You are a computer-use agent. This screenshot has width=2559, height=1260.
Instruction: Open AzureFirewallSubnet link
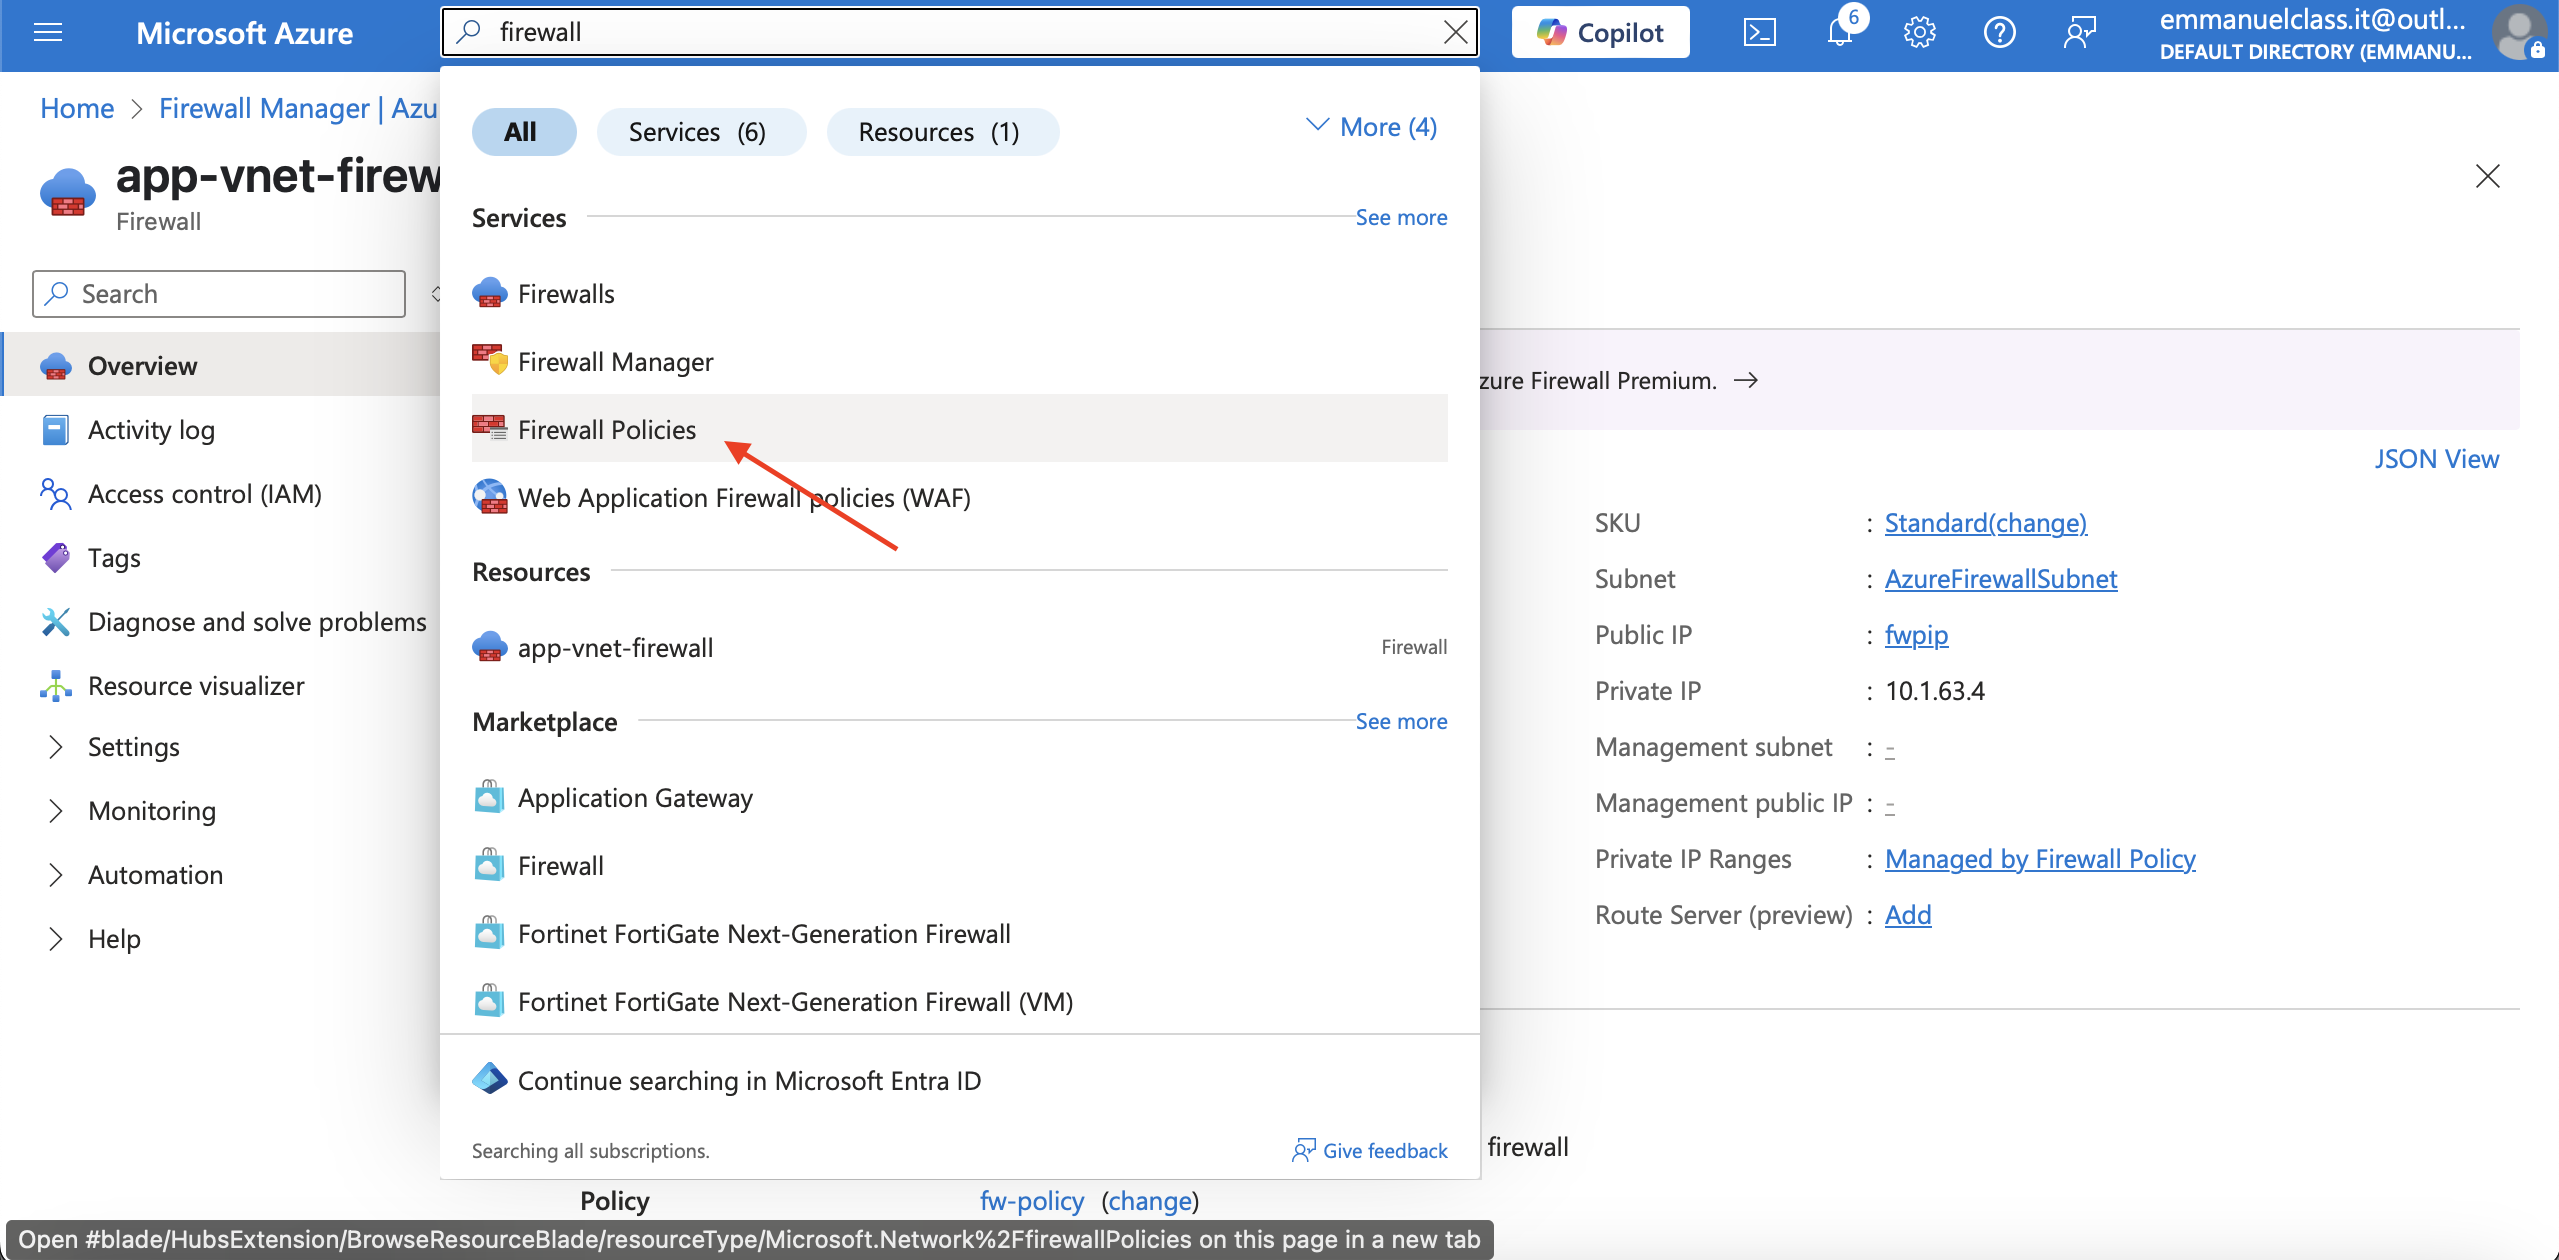click(2001, 579)
